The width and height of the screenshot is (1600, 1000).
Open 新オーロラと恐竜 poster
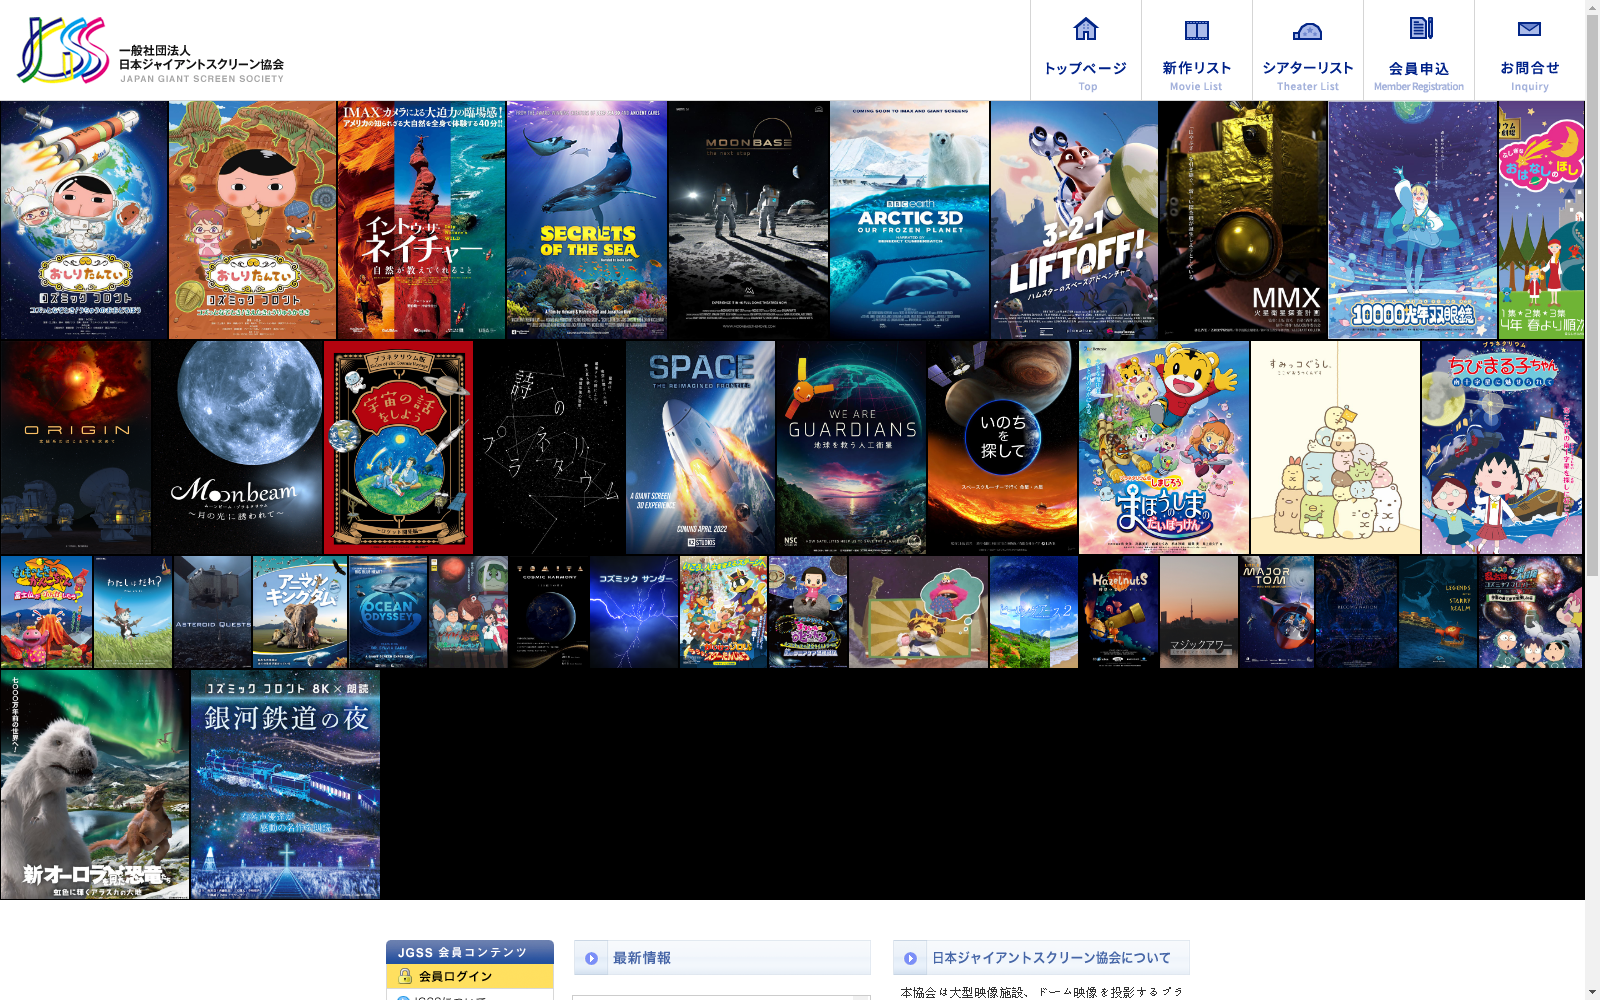click(x=95, y=785)
